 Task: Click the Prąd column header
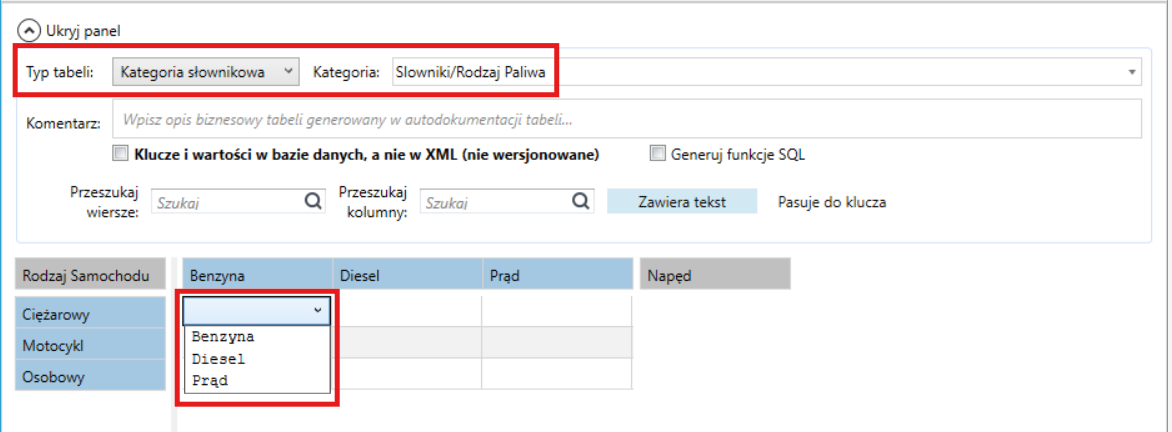pos(558,274)
